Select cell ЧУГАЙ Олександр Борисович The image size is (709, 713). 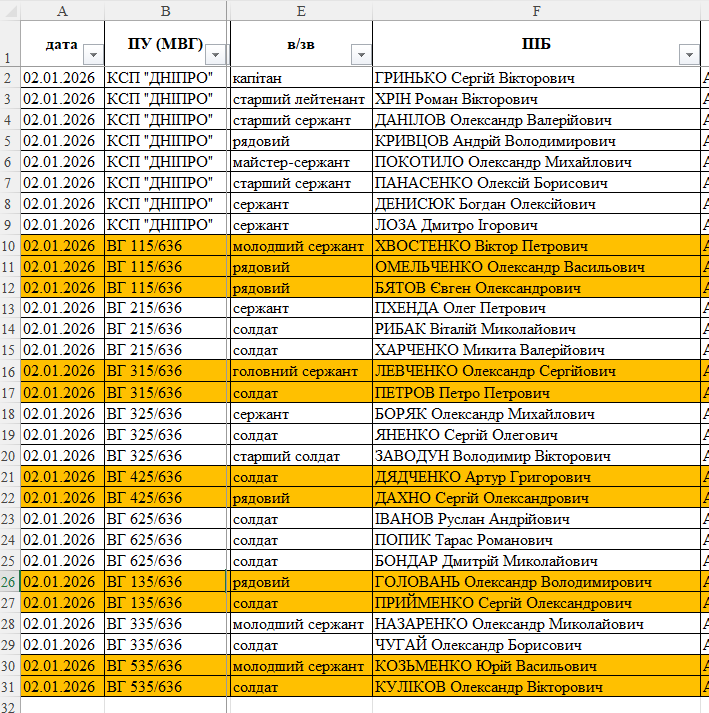(x=536, y=644)
